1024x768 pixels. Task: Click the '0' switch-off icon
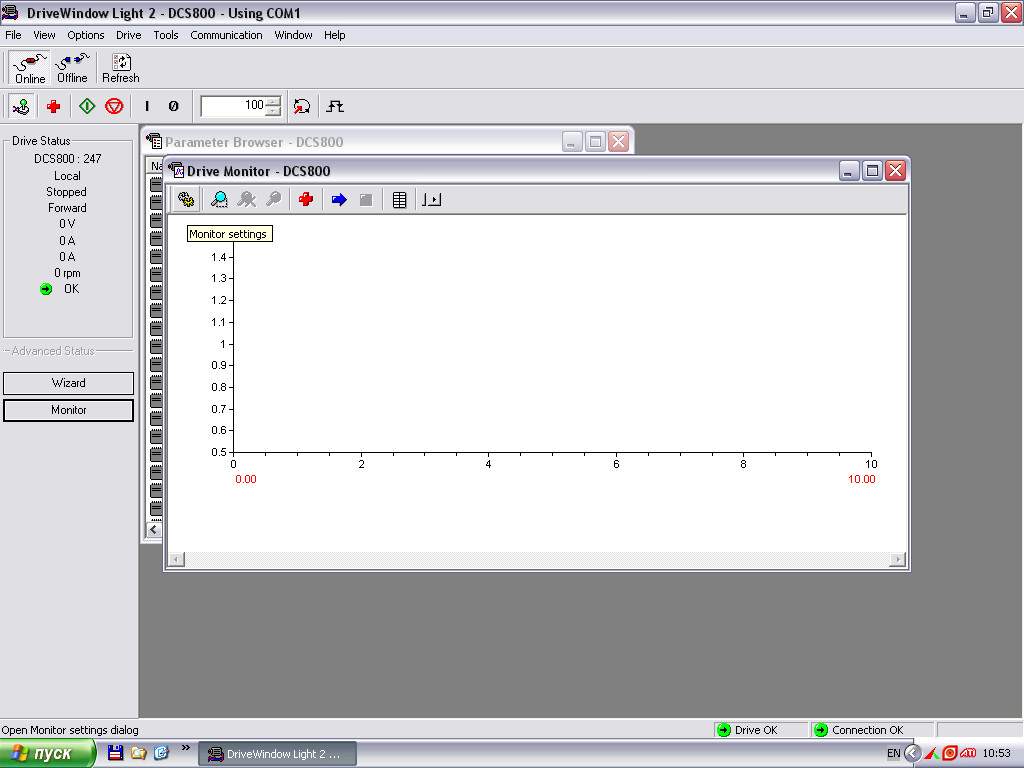point(173,106)
